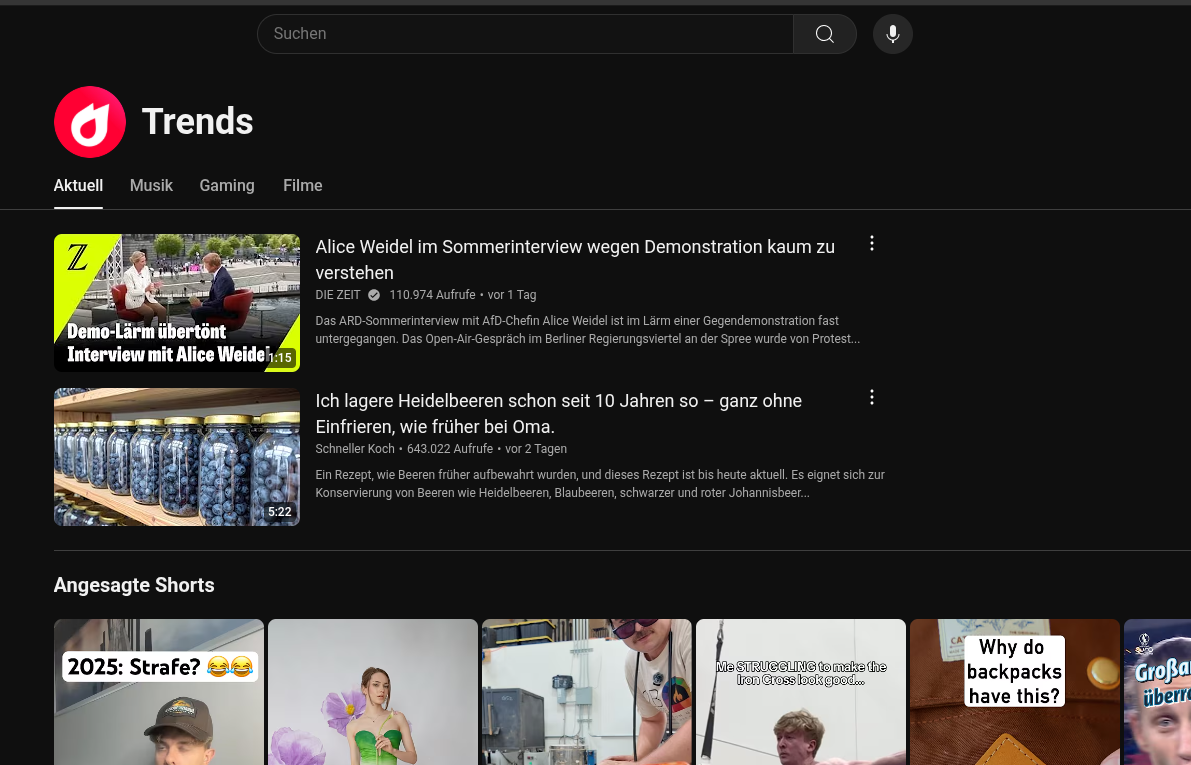The image size is (1191, 765).
Task: Open the '2025: Strafe?' short
Action: click(x=159, y=692)
